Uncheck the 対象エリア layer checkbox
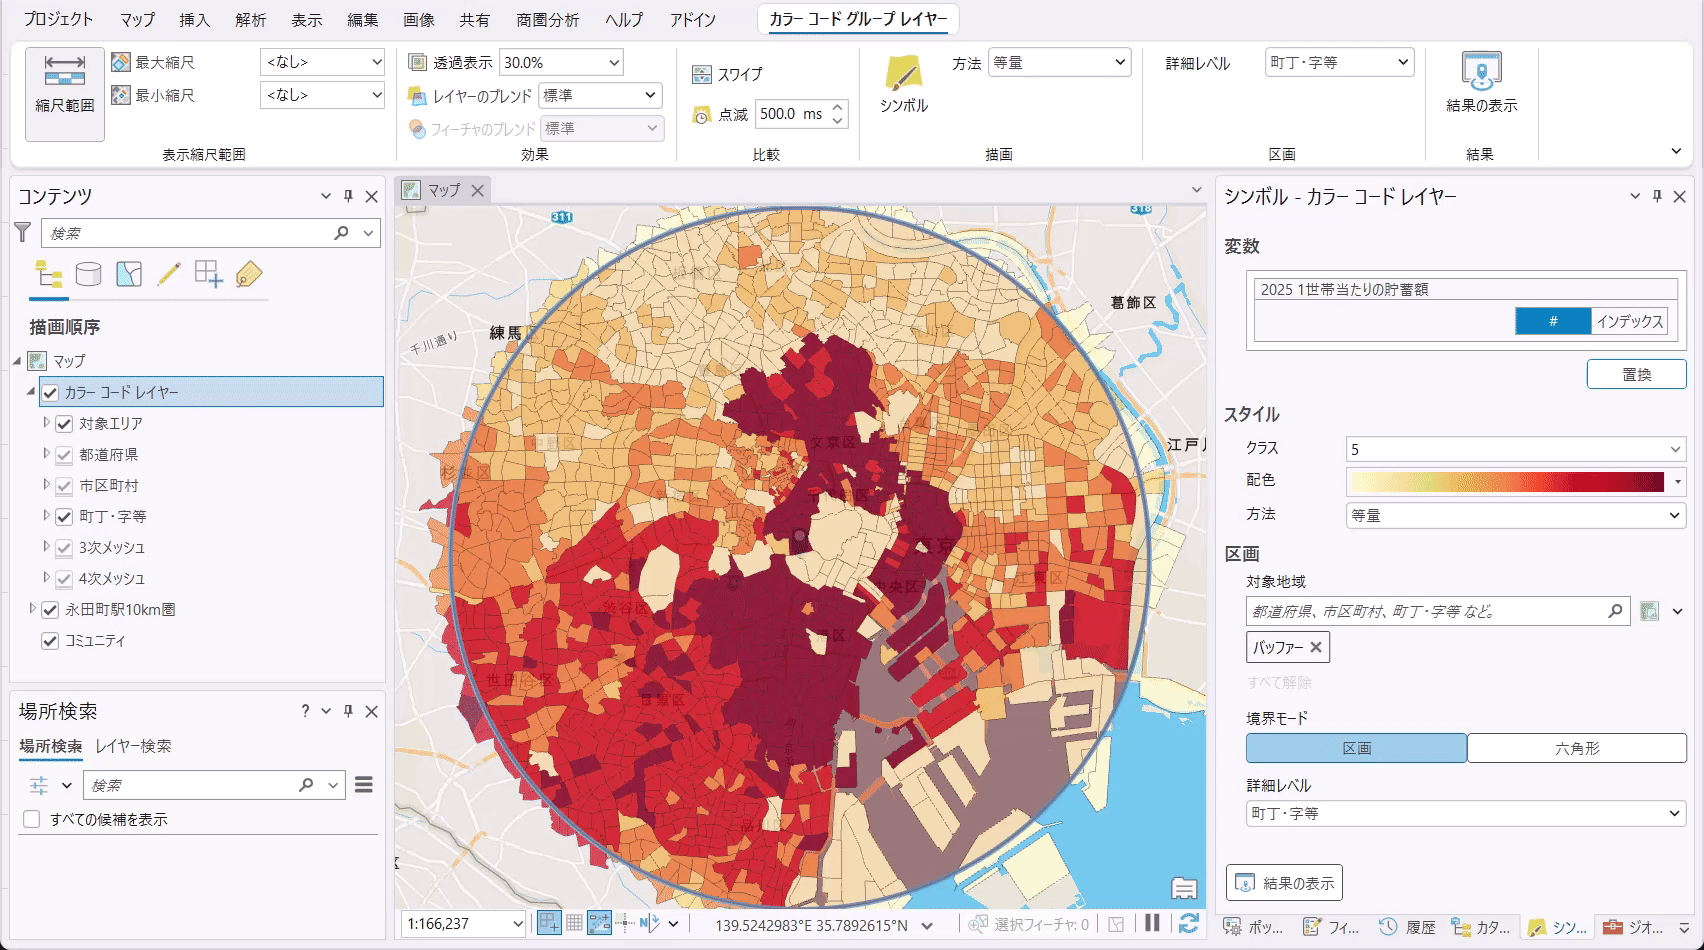 [x=65, y=424]
